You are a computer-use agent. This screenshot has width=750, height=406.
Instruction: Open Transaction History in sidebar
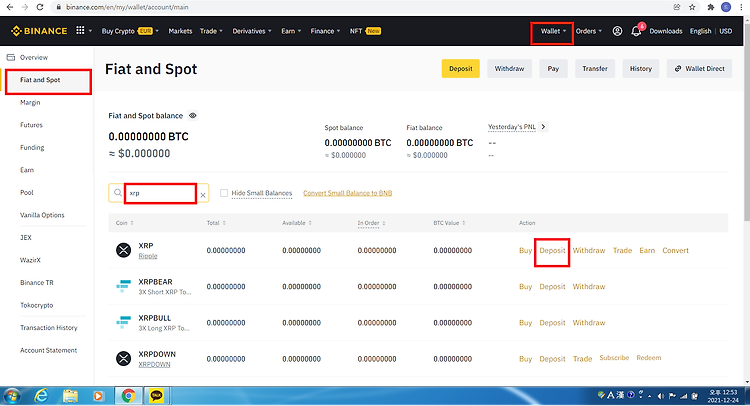coord(49,328)
